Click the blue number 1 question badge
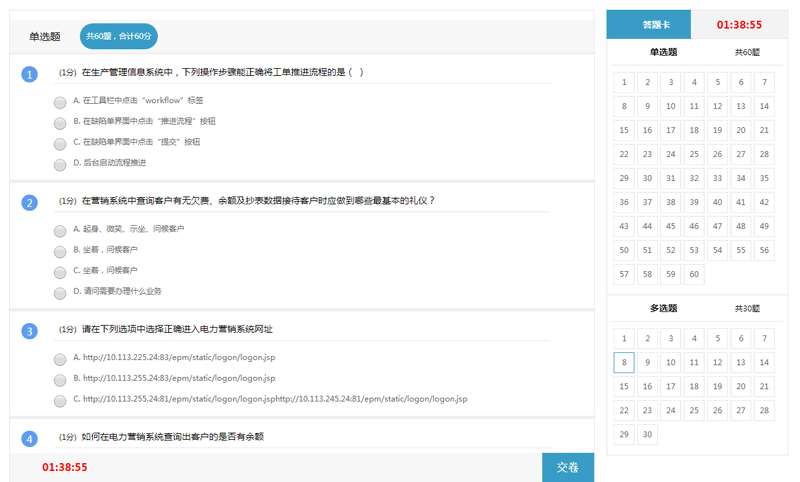This screenshot has width=800, height=482. (29, 74)
